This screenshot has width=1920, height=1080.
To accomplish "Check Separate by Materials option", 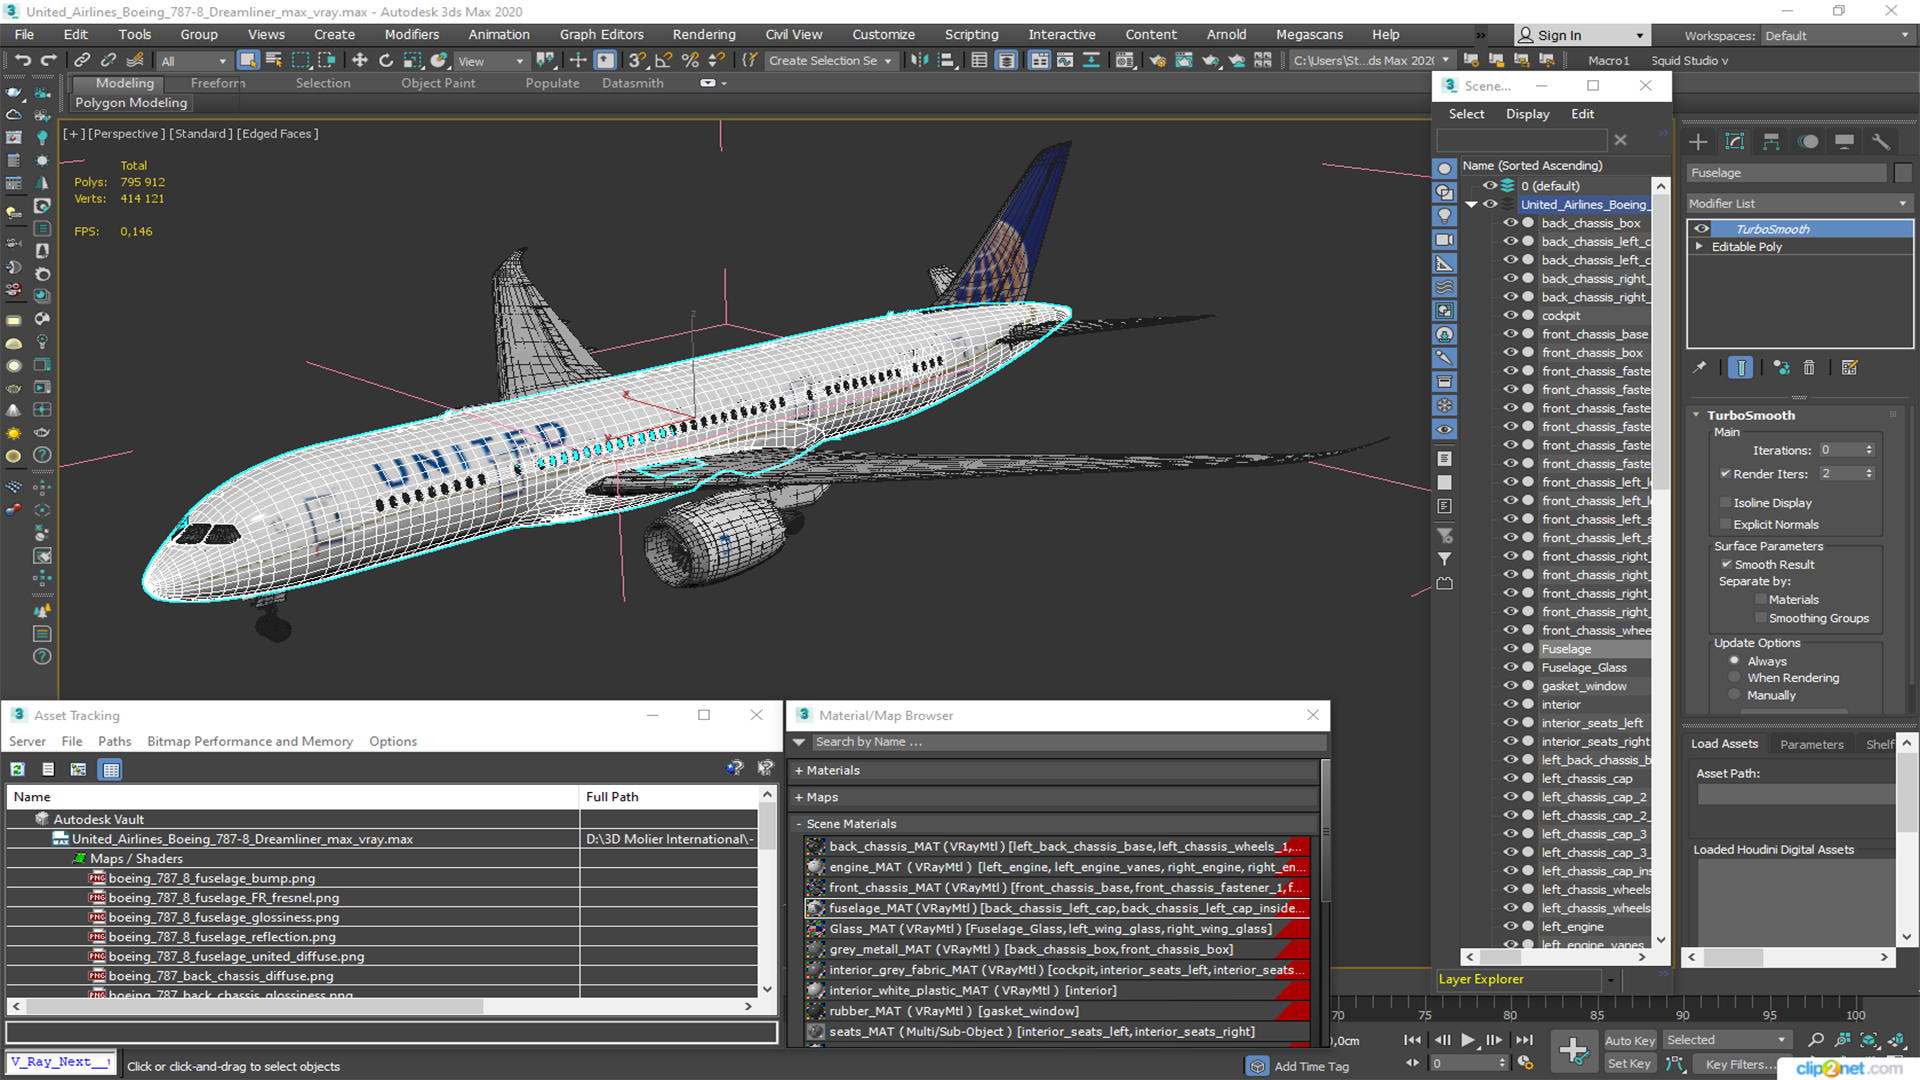I will 1761,600.
